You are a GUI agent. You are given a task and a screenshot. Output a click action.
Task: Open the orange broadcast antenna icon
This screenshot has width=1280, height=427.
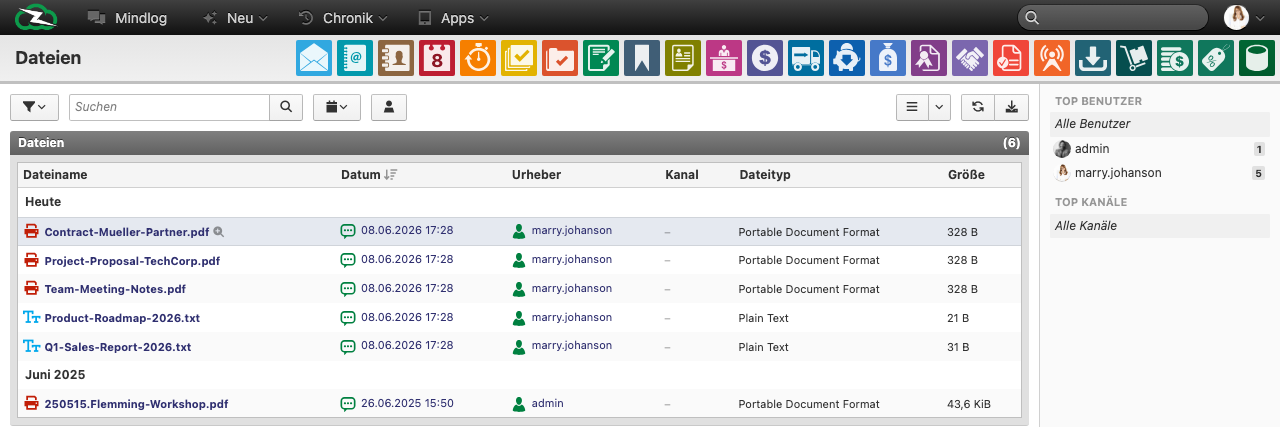tap(1052, 58)
